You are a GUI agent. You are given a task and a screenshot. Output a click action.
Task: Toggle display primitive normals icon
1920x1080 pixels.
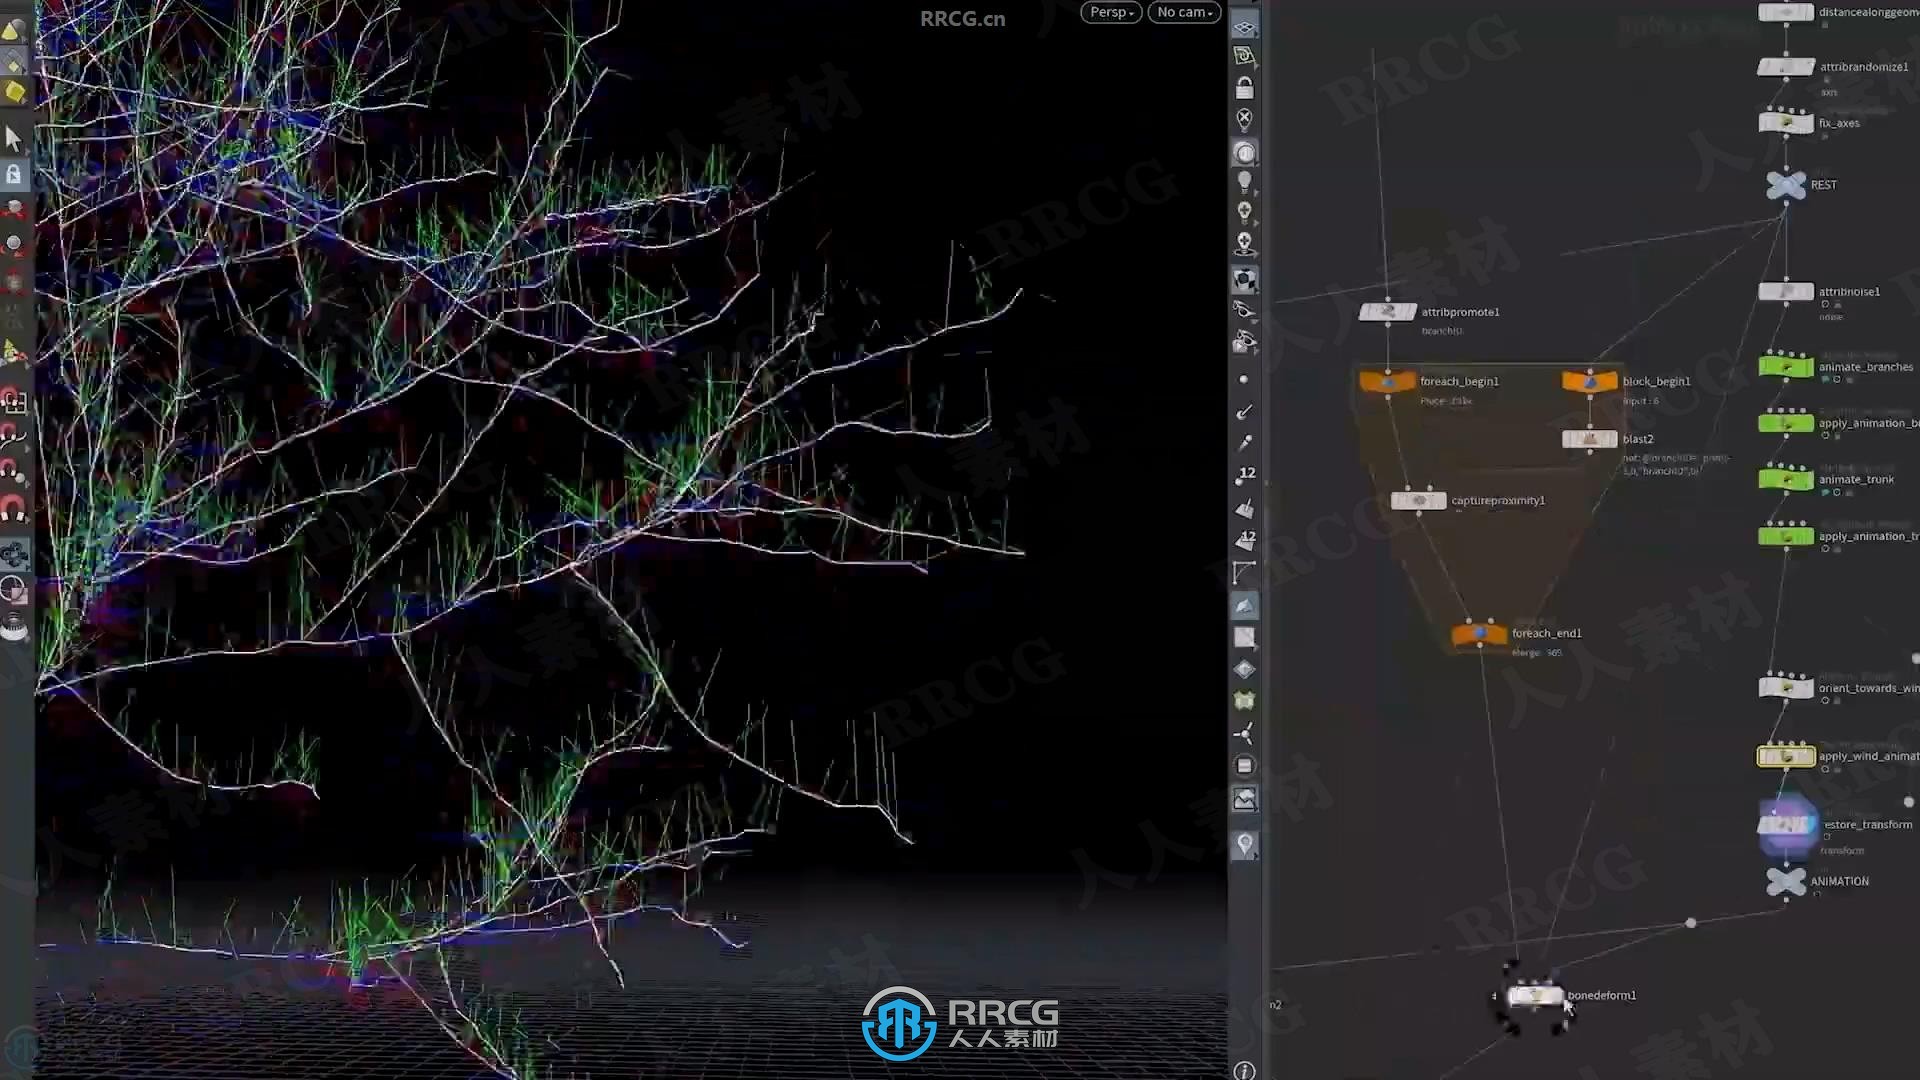pyautogui.click(x=1244, y=508)
